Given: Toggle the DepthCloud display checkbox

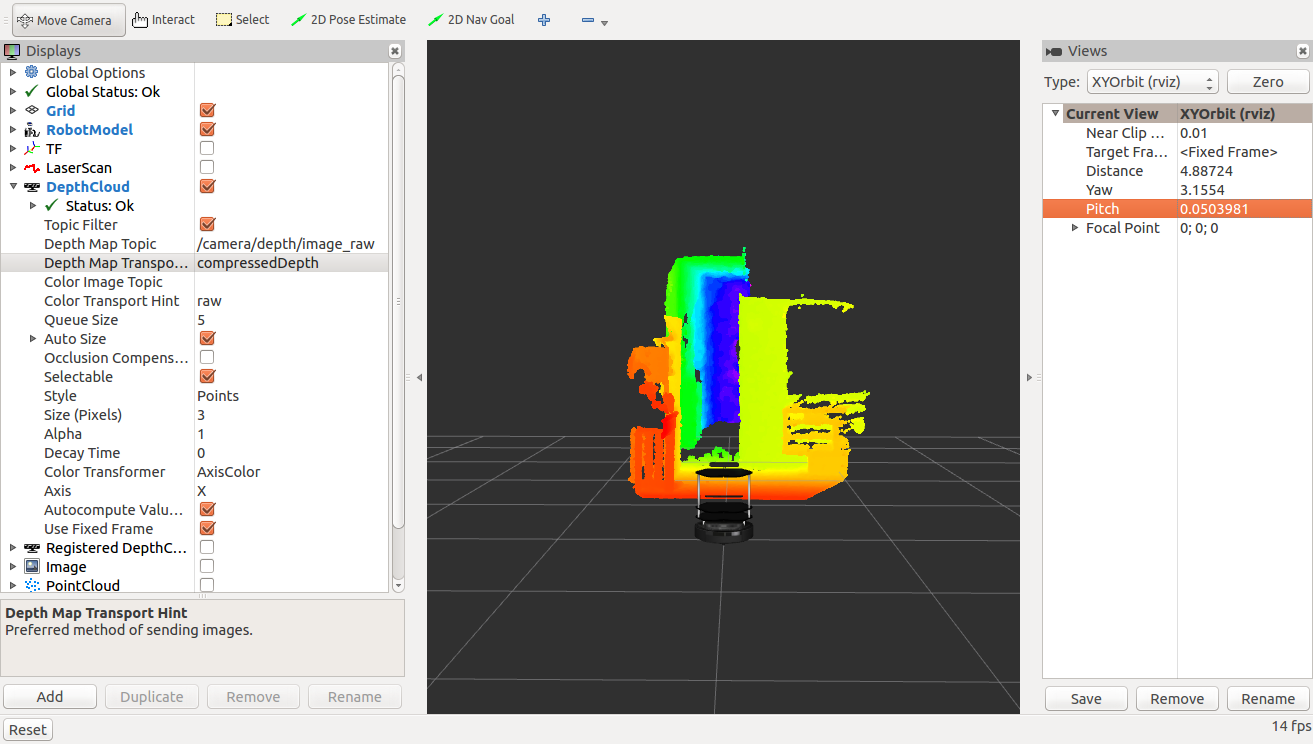Looking at the screenshot, I should [207, 186].
